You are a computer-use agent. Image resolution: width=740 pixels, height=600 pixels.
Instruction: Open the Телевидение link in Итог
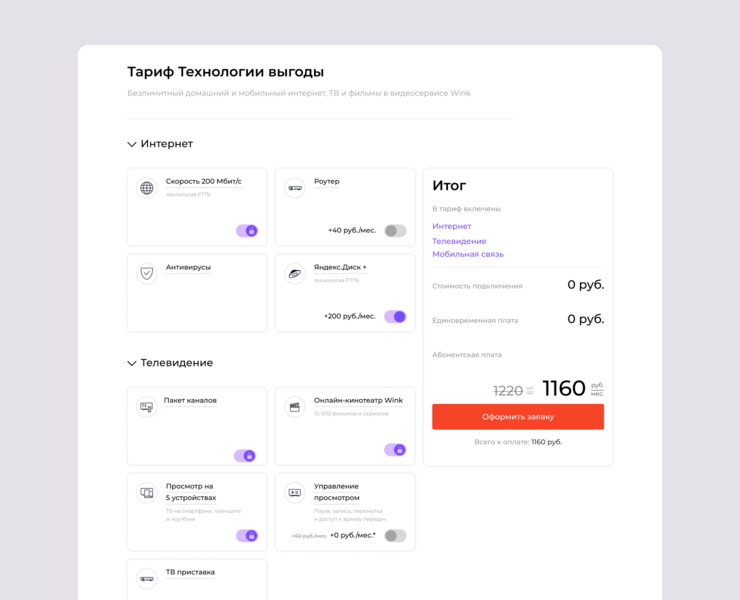tap(459, 241)
